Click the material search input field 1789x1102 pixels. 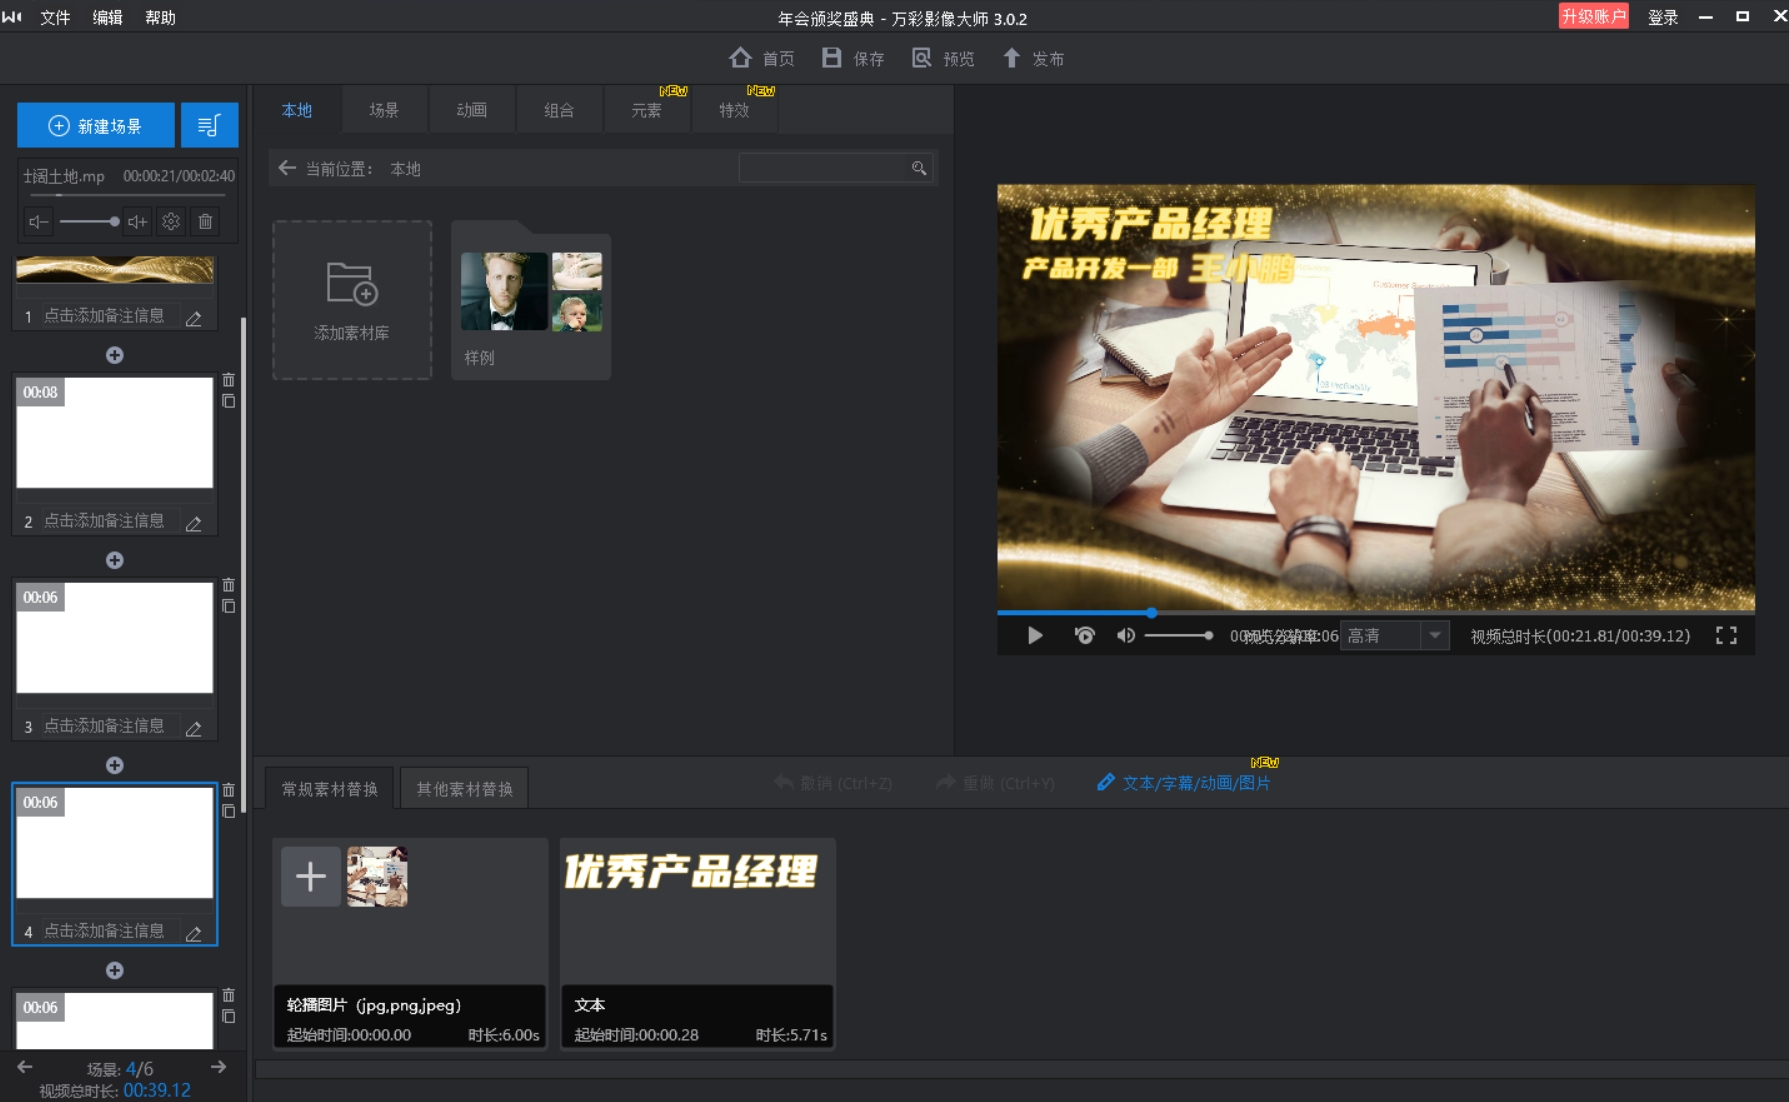click(x=823, y=168)
